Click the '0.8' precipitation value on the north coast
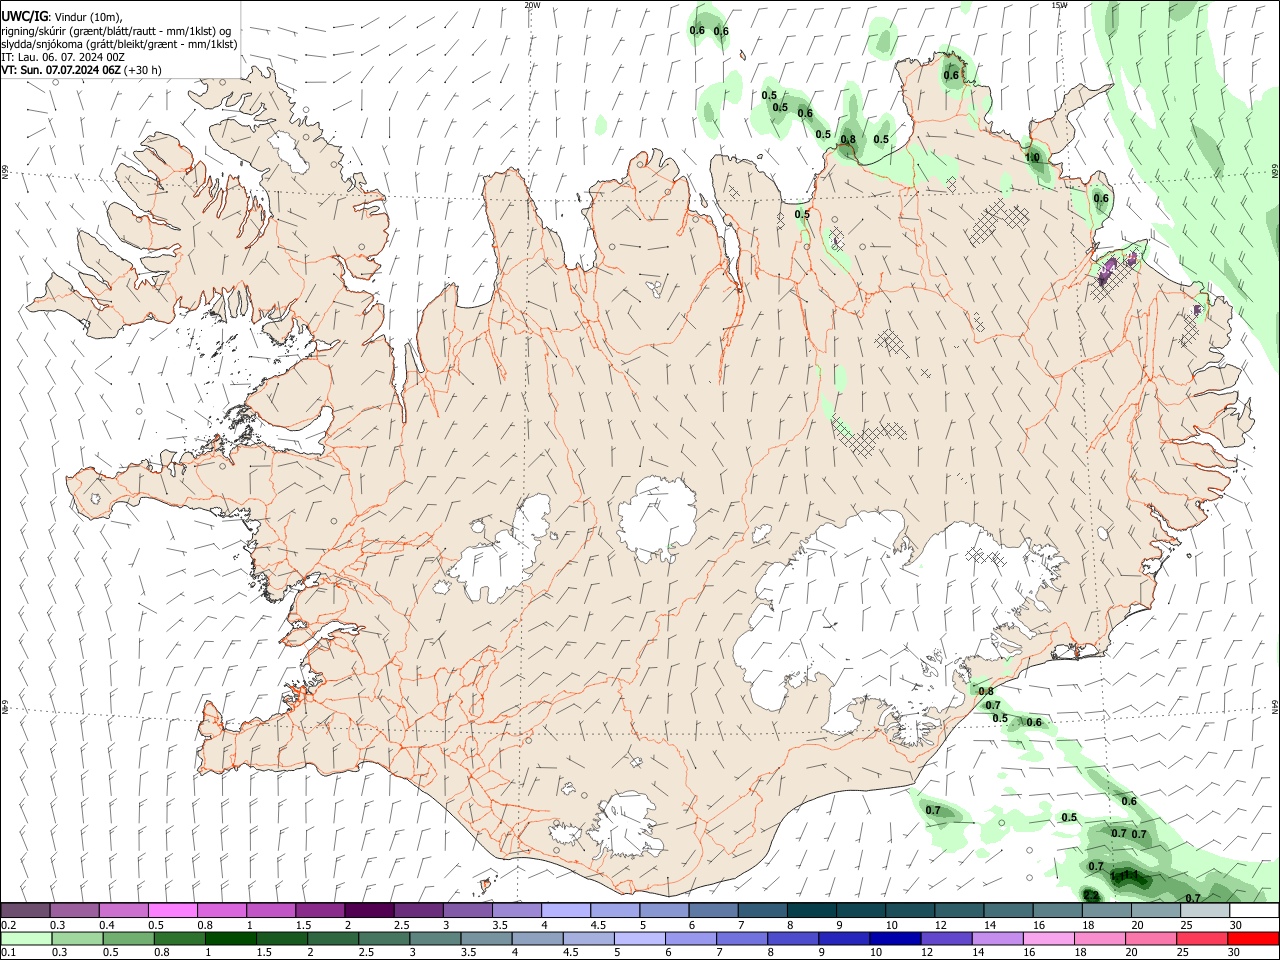 848,139
